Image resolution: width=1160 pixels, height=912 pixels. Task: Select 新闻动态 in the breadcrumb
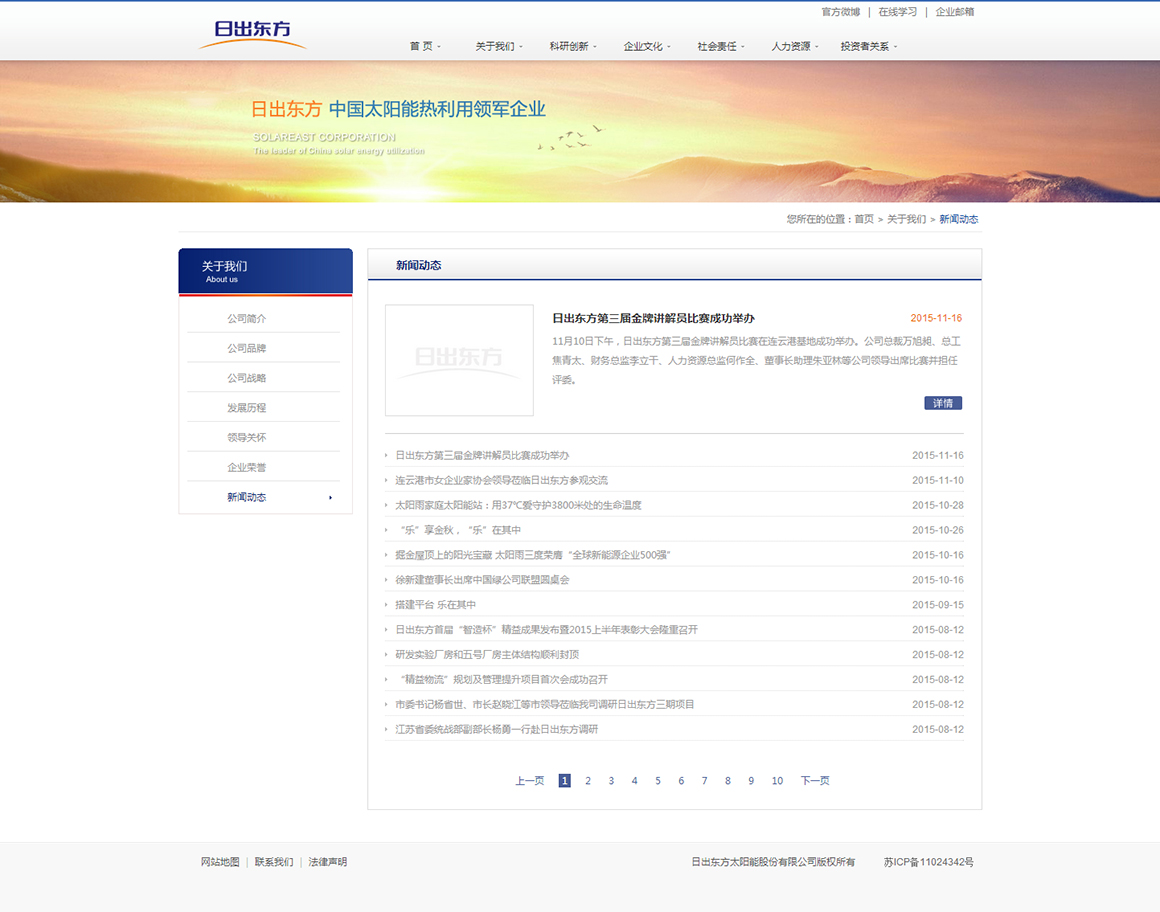pos(959,219)
